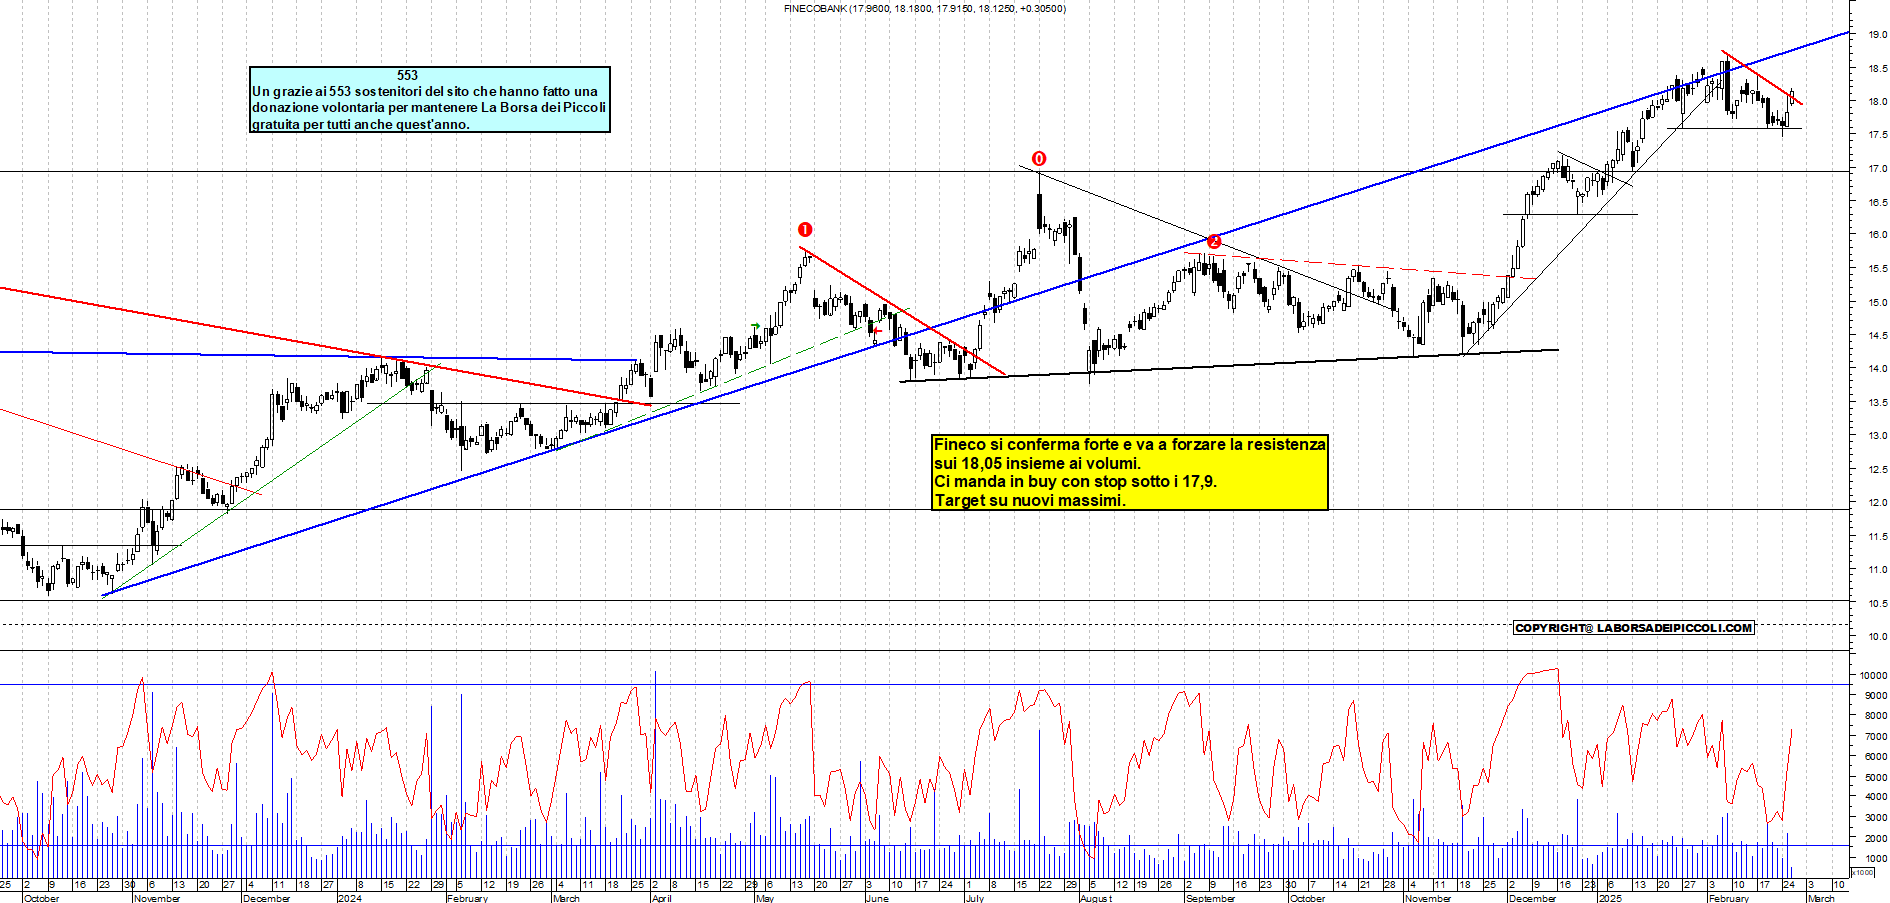This screenshot has height=903, width=1890.
Task: Click the 11.5 price axis label
Action: pos(1877,537)
